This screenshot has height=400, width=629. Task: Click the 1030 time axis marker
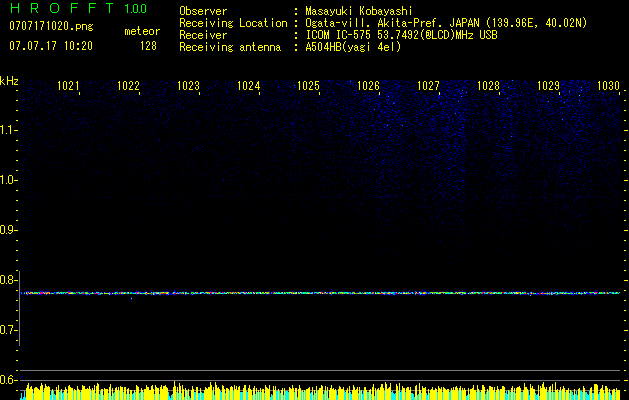pos(609,85)
